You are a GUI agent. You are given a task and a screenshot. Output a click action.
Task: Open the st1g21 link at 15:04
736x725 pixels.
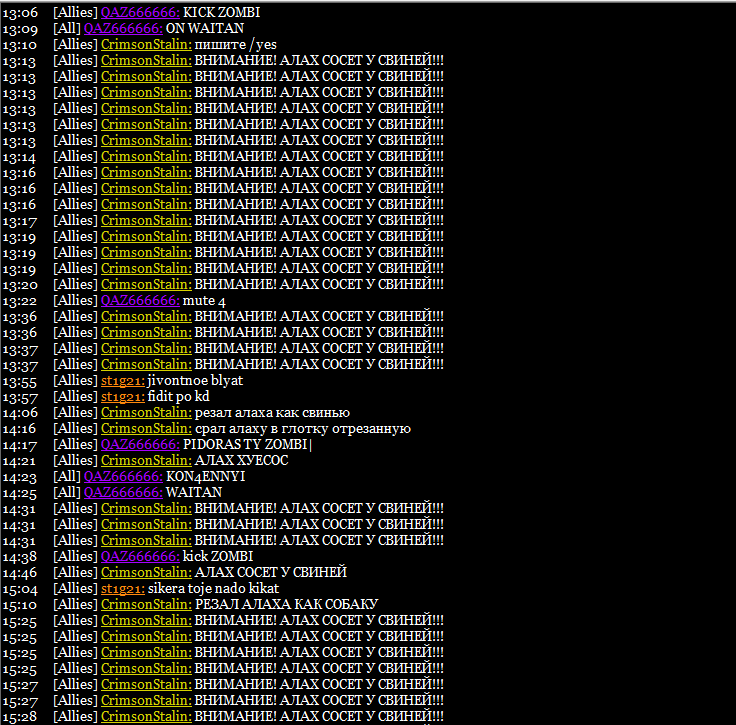click(123, 588)
